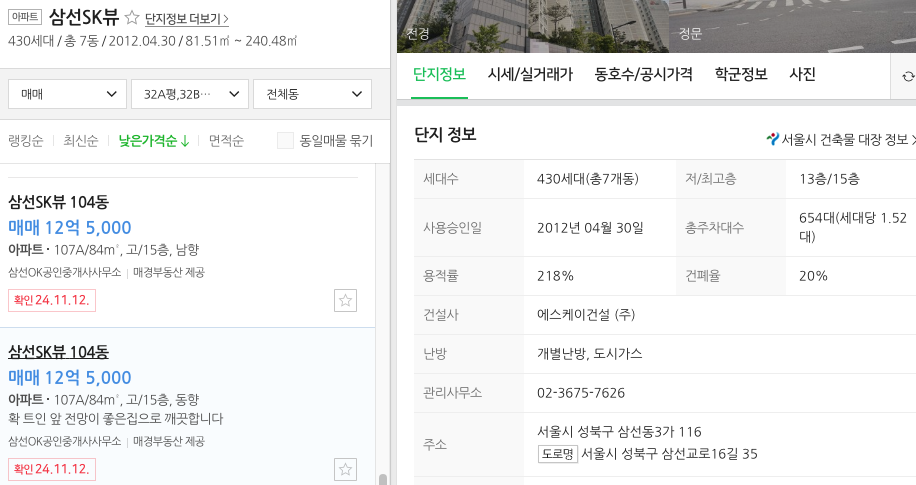The height and width of the screenshot is (485, 916).
Task: Open second underlined 삼선SK뷰 104동 listing title
Action: pos(58,352)
